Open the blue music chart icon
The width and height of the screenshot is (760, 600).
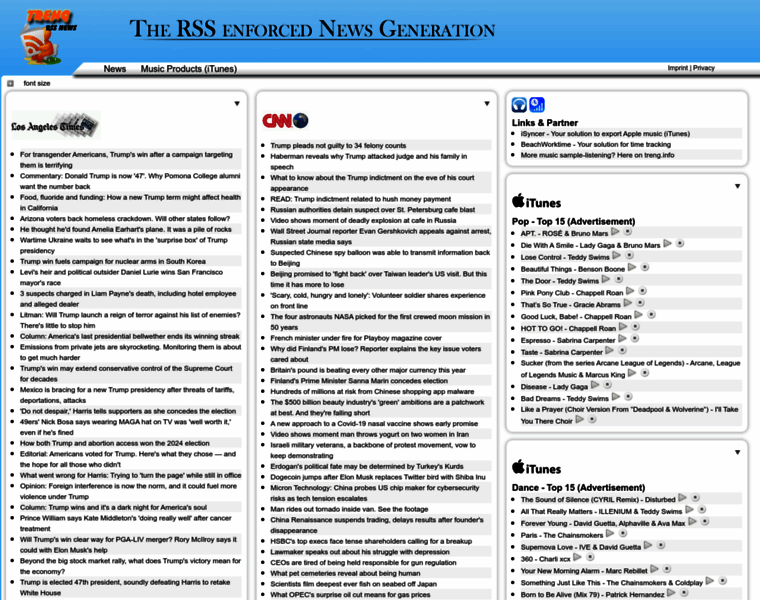[x=537, y=105]
